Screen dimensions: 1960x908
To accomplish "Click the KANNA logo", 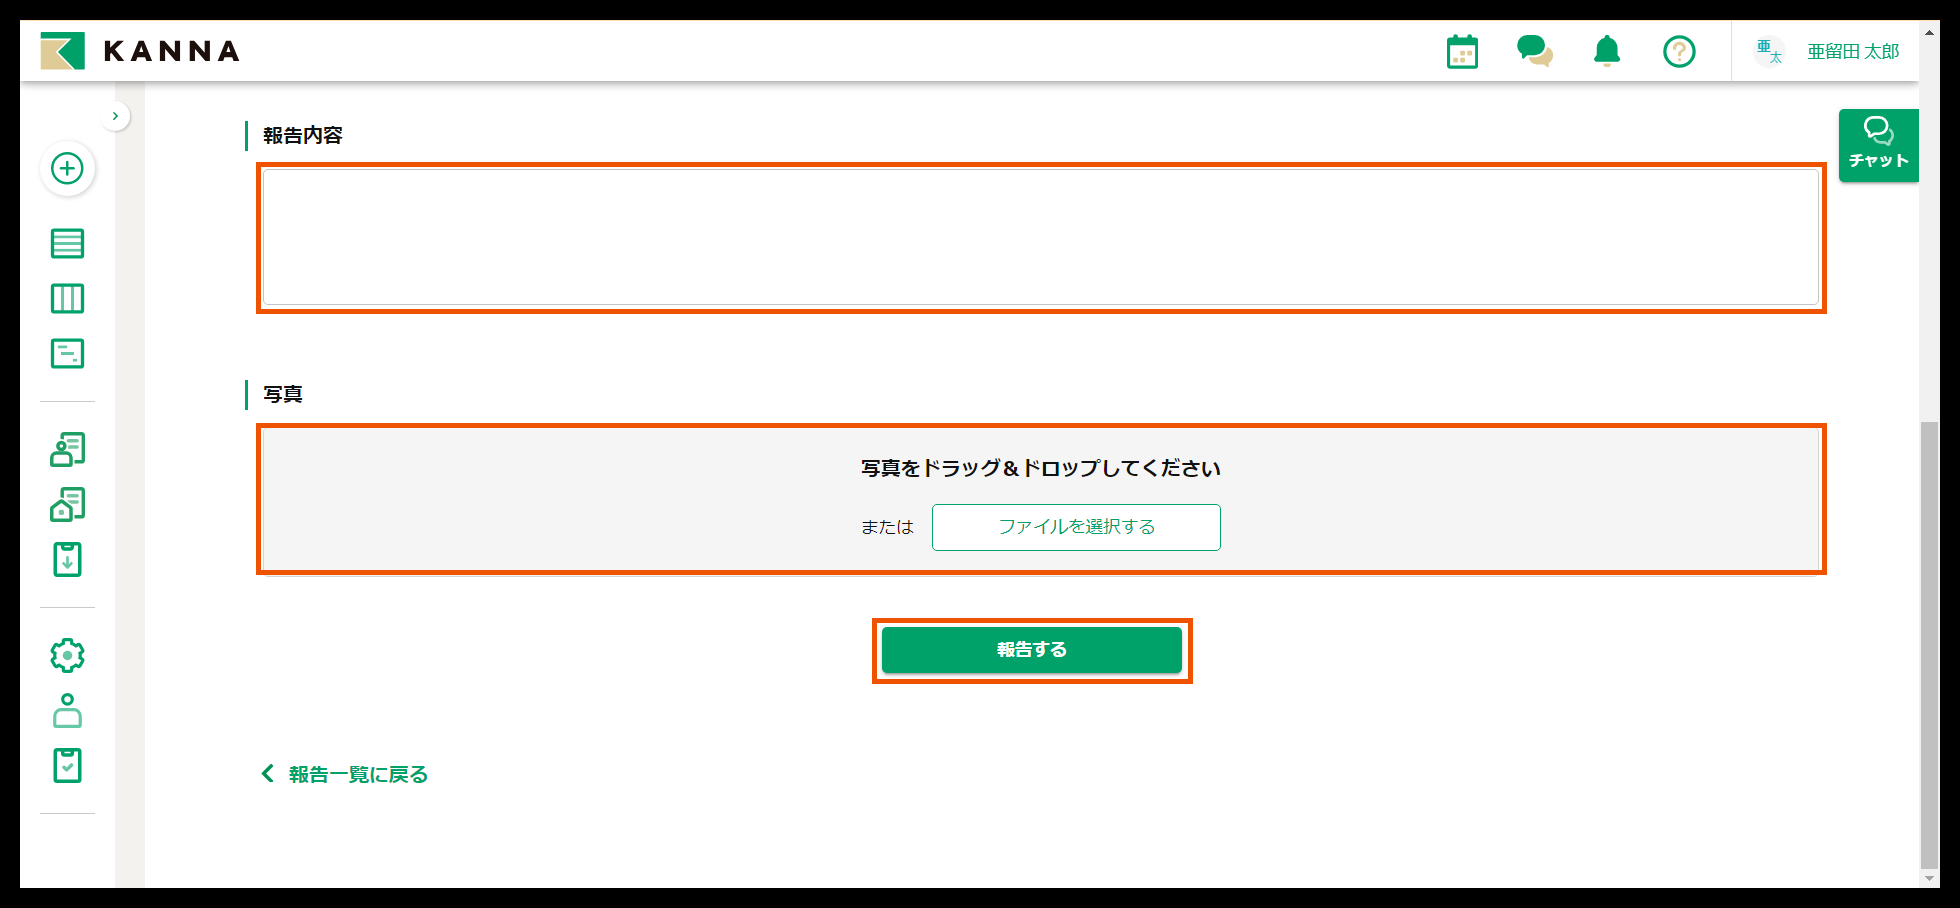I will [140, 50].
